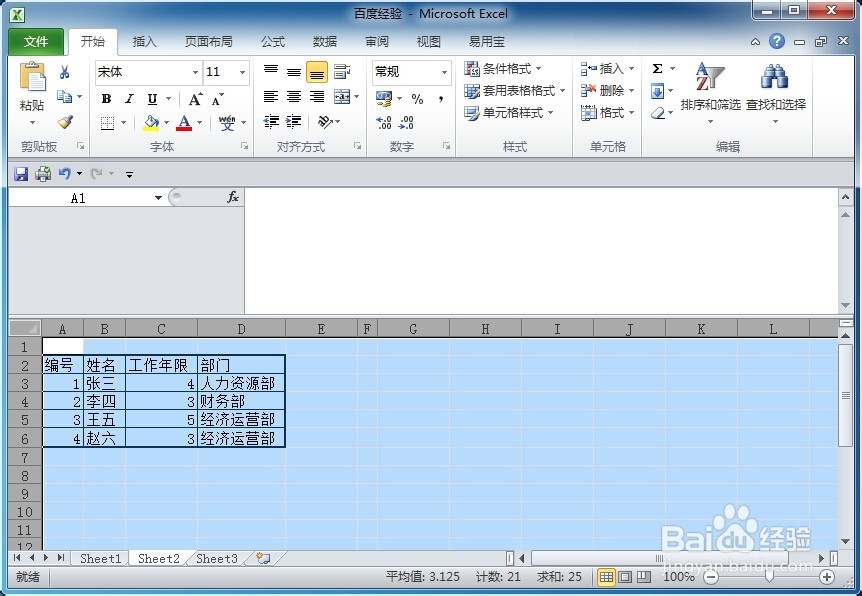The image size is (862, 596).
Task: Switch to Sheet3 tab
Action: coord(217,559)
